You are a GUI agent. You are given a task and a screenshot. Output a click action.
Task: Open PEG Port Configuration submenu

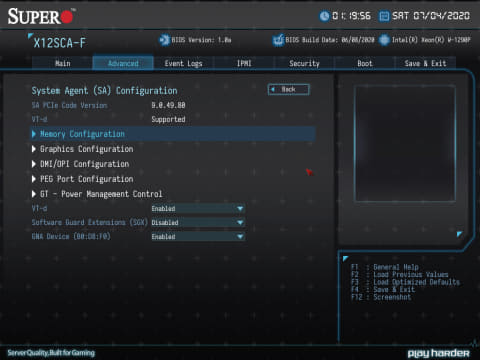[86, 179]
